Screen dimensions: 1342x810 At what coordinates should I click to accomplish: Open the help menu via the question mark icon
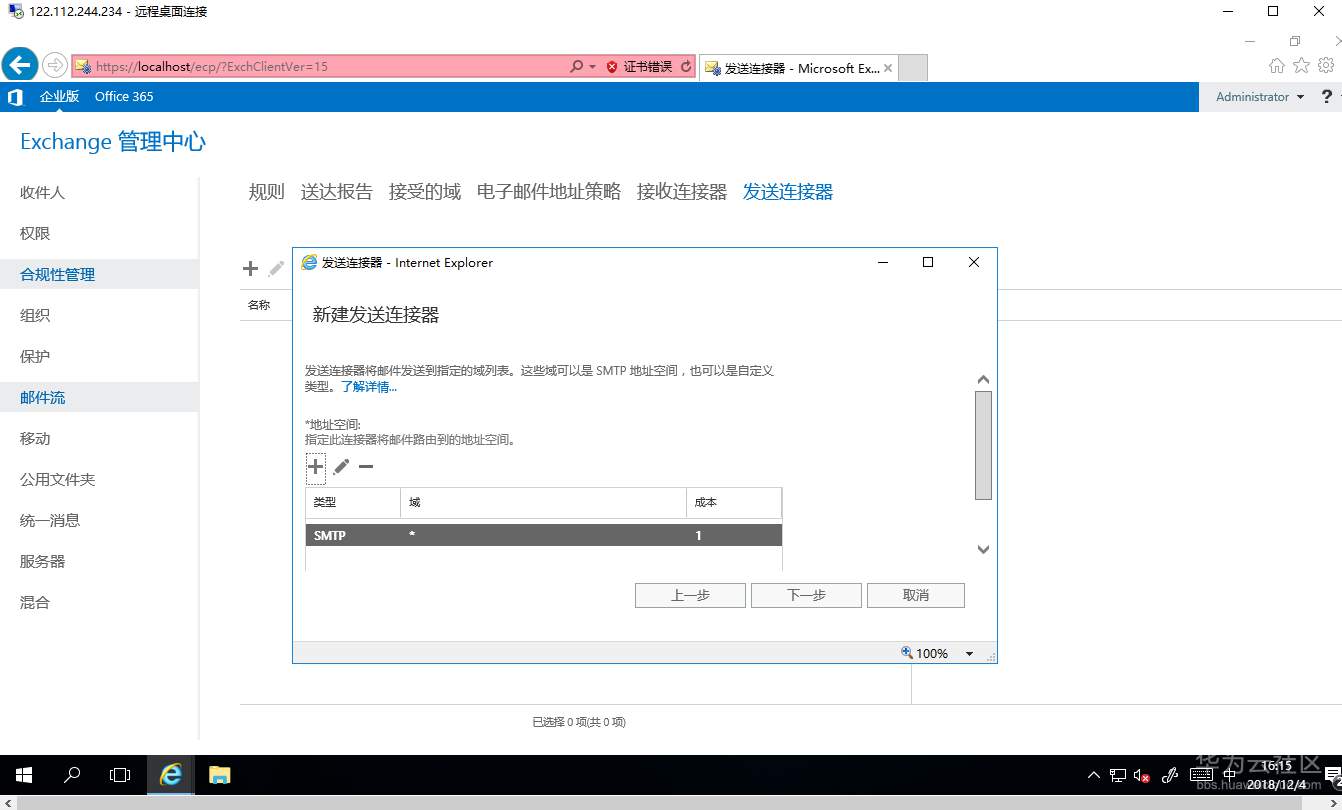(1325, 96)
